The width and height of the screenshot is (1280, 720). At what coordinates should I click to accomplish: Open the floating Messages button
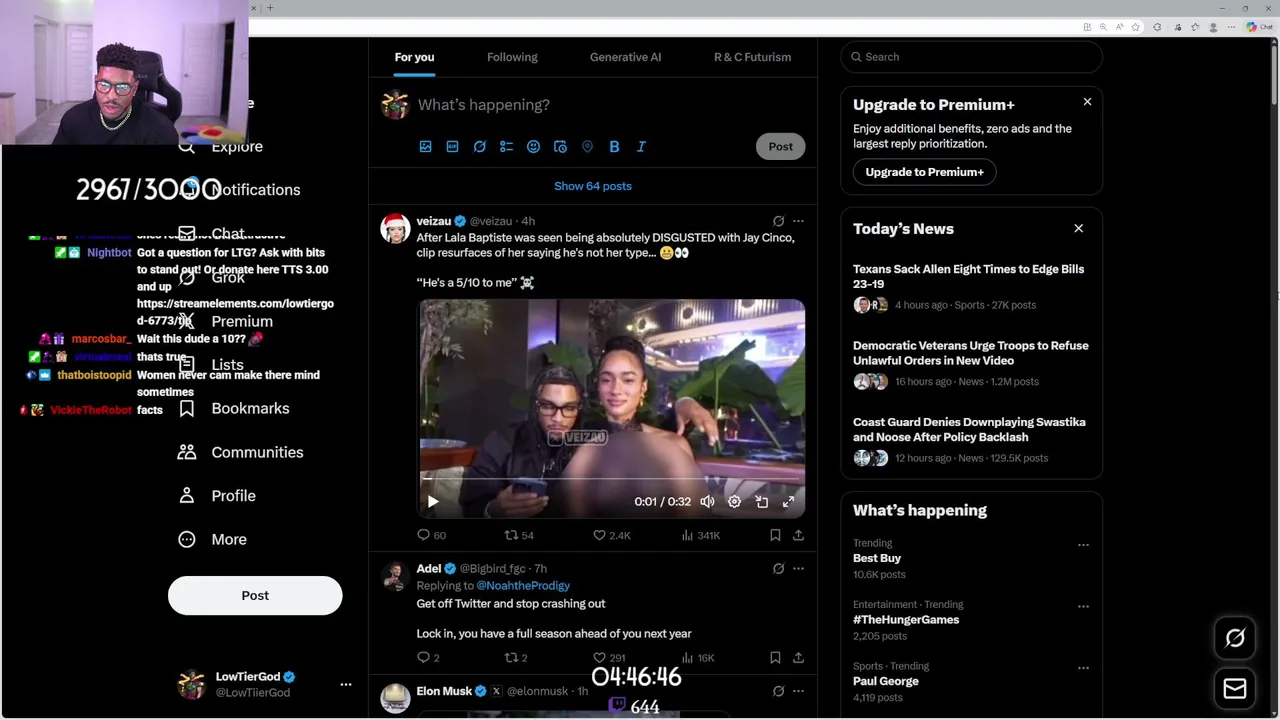coord(1235,688)
